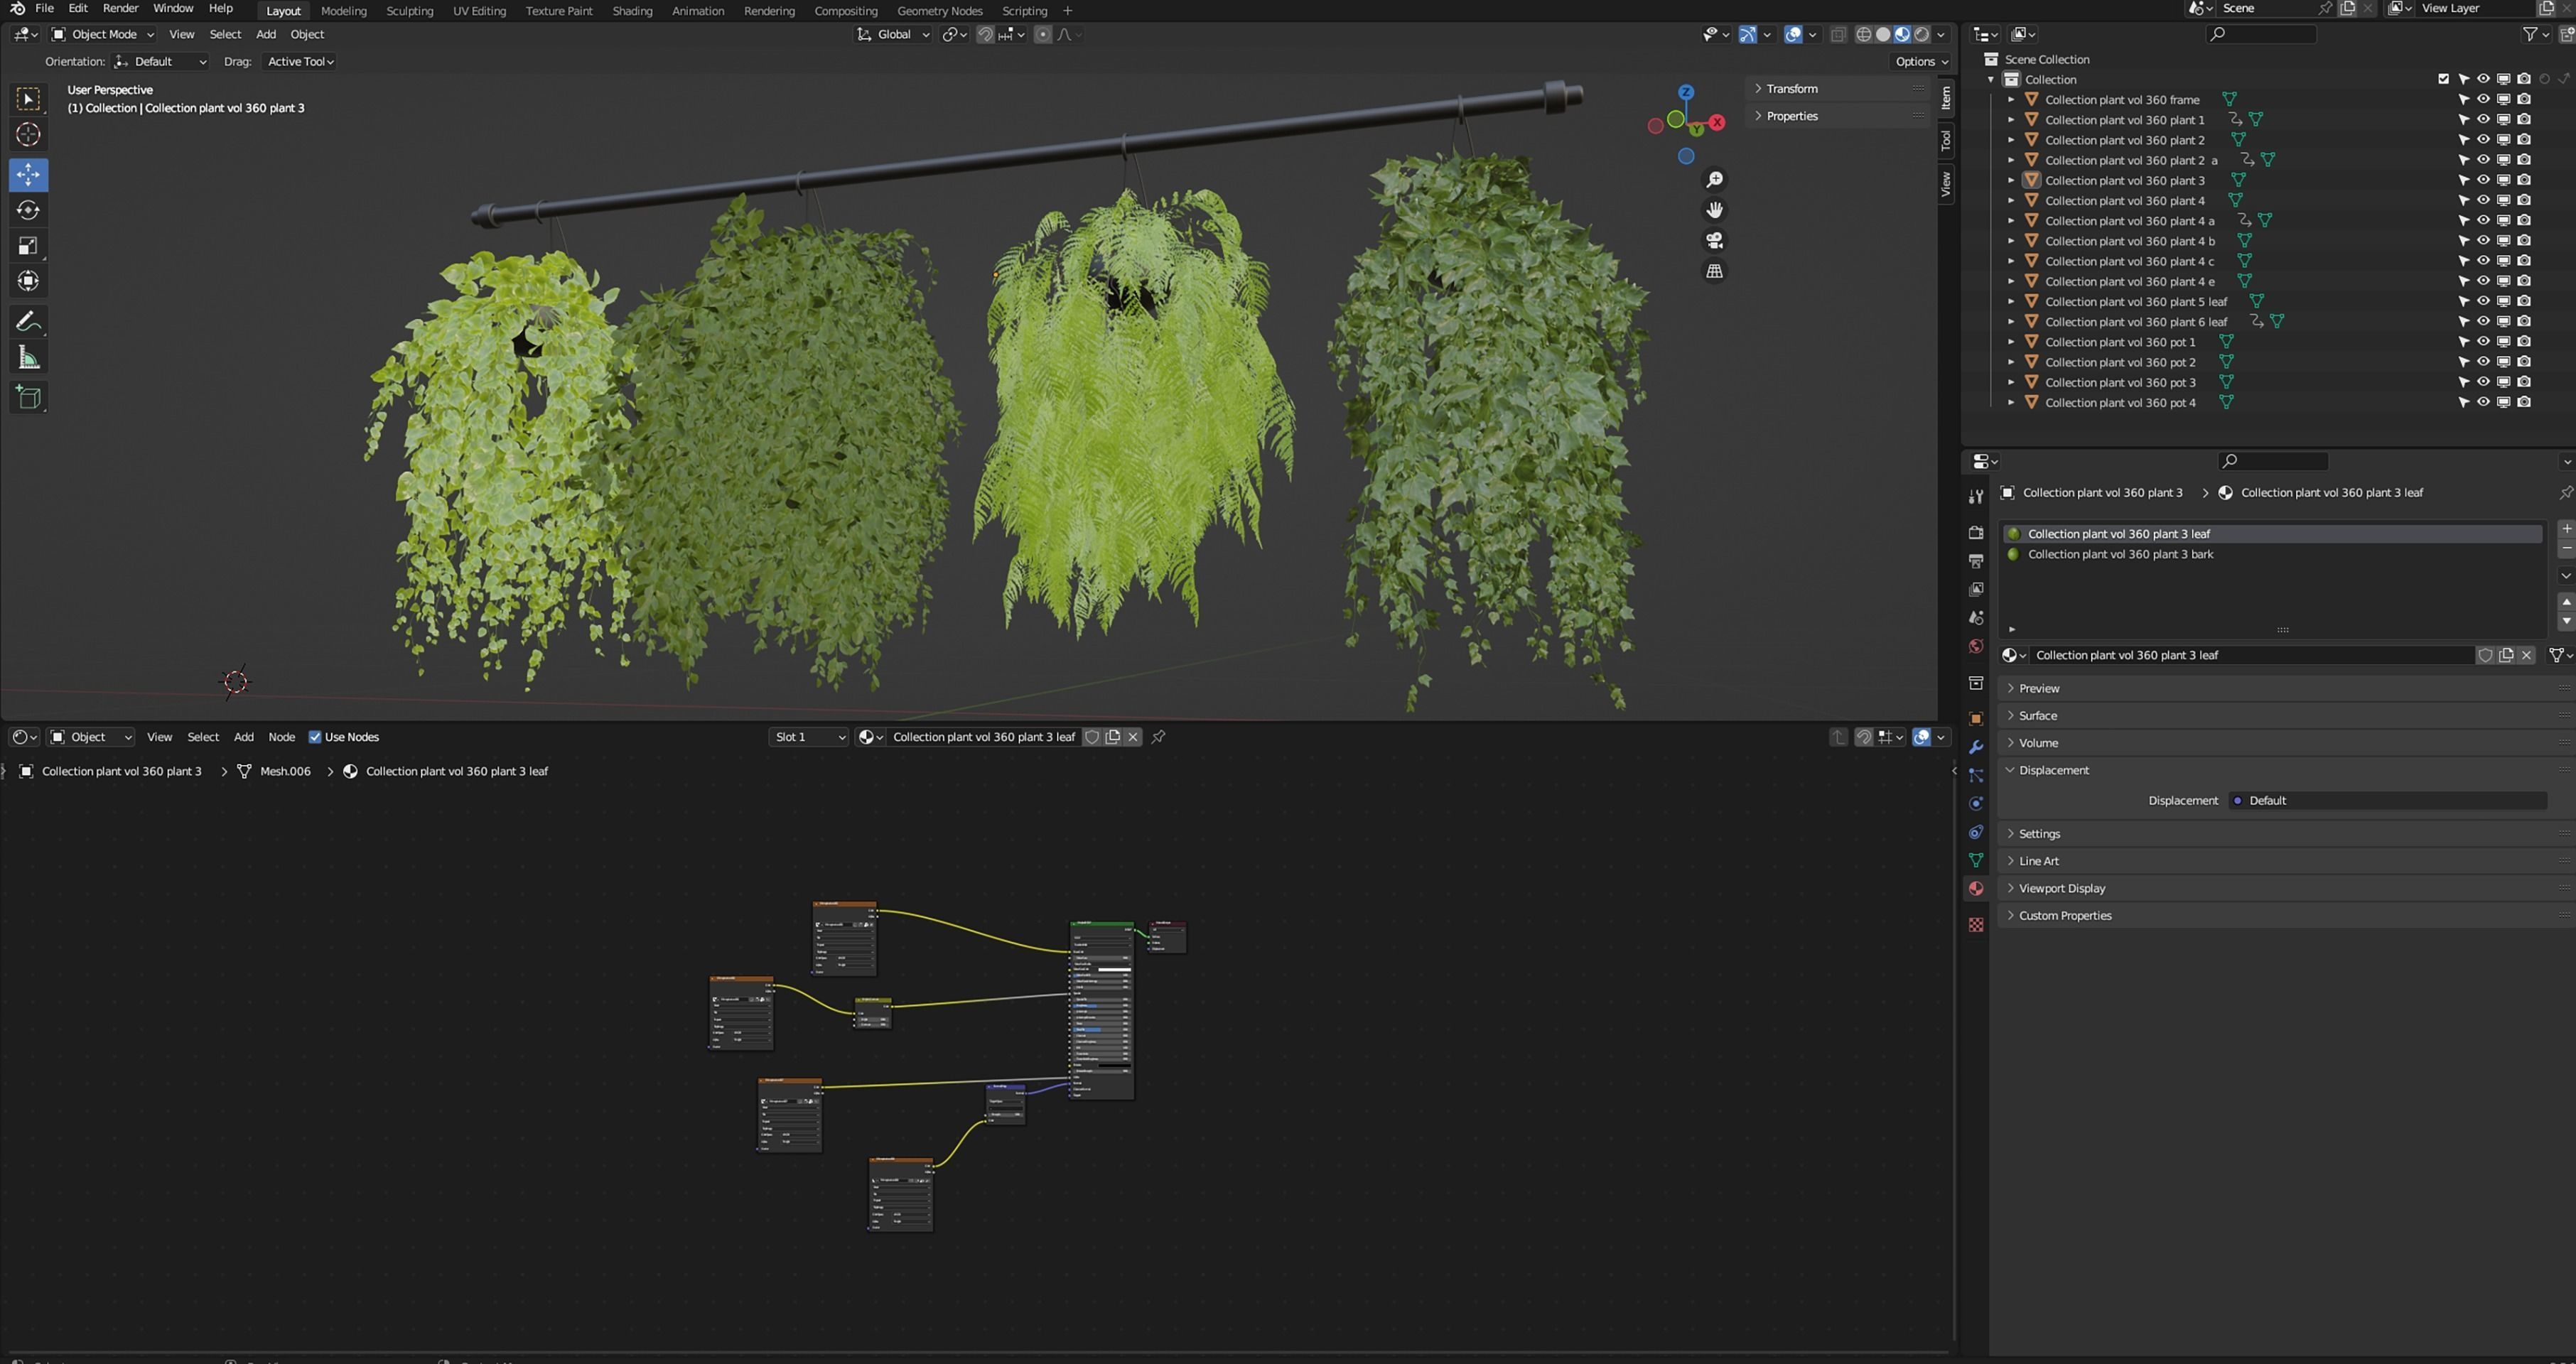
Task: Open the Tool tab in viewport sidebar
Action: 1945,140
